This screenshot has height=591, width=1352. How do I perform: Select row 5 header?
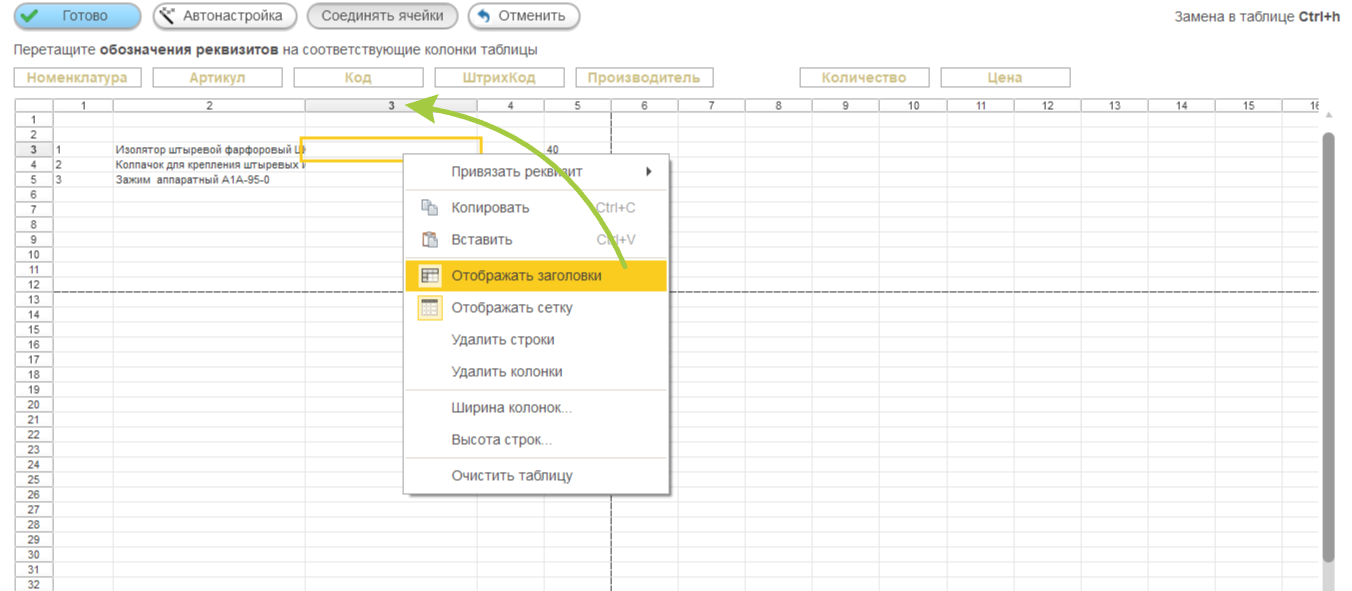[x=34, y=180]
